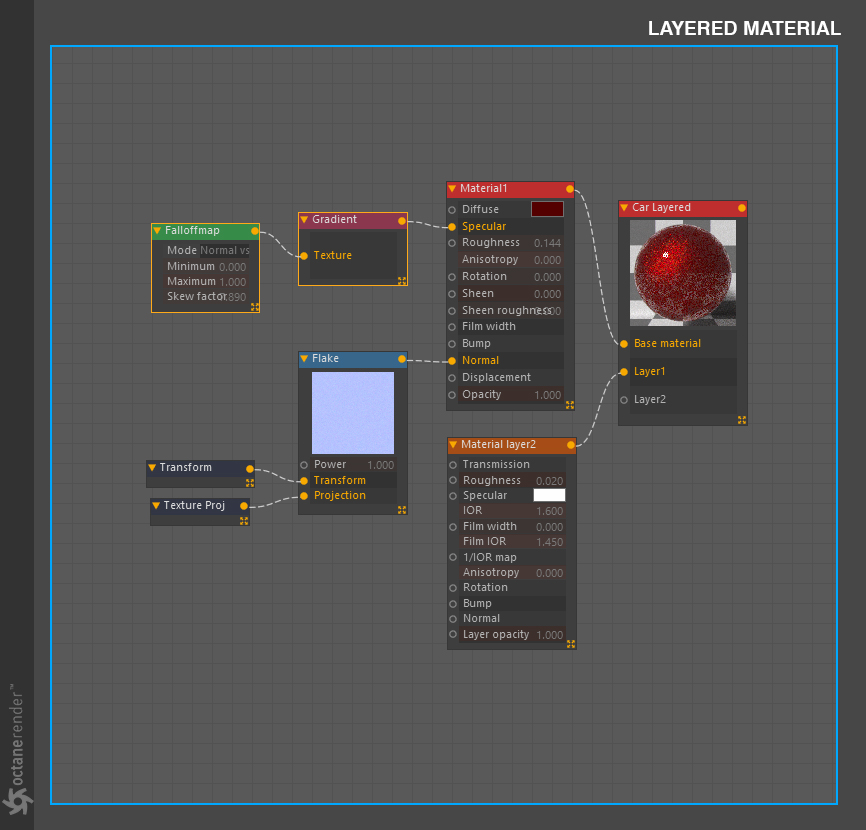This screenshot has width=866, height=830.
Task: Click Car Layered Base material port
Action: pos(624,344)
